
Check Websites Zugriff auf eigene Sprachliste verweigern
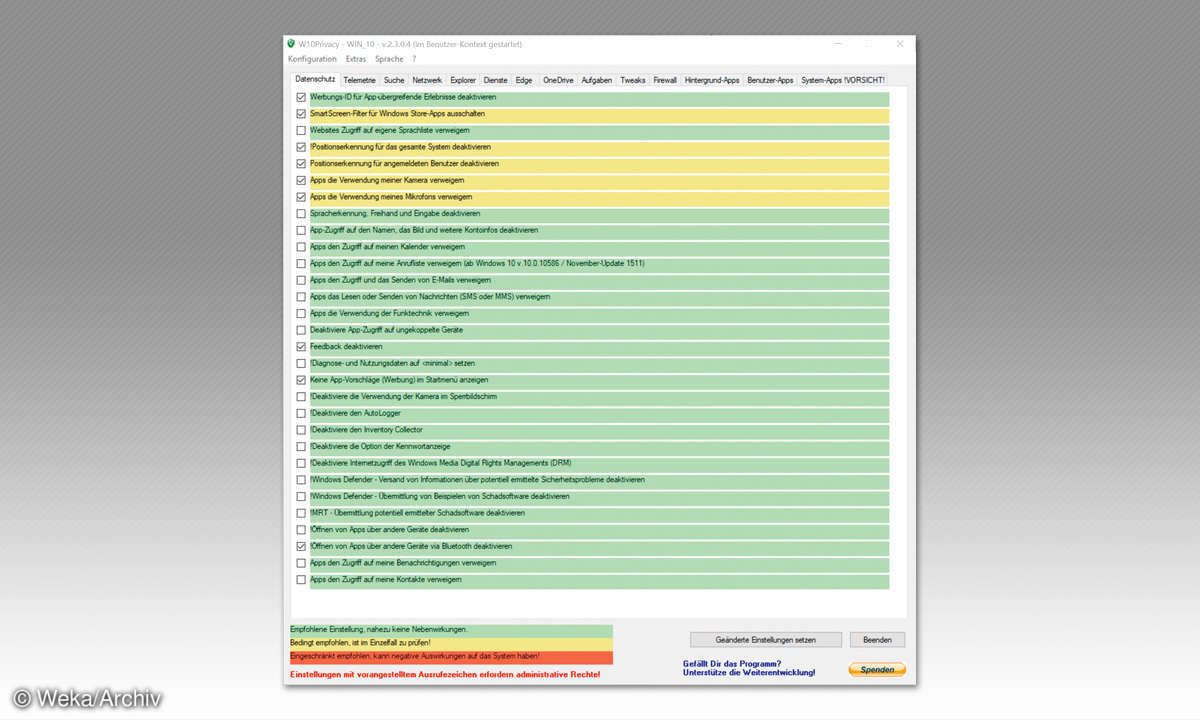pyautogui.click(x=301, y=131)
